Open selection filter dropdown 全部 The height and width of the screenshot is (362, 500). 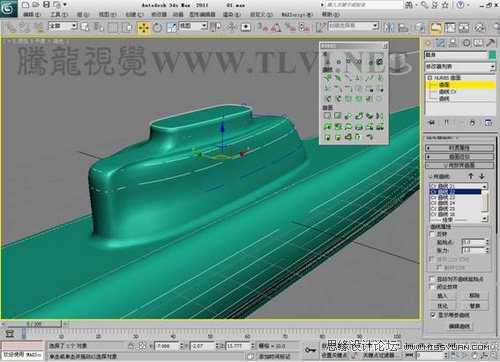[x=63, y=26]
